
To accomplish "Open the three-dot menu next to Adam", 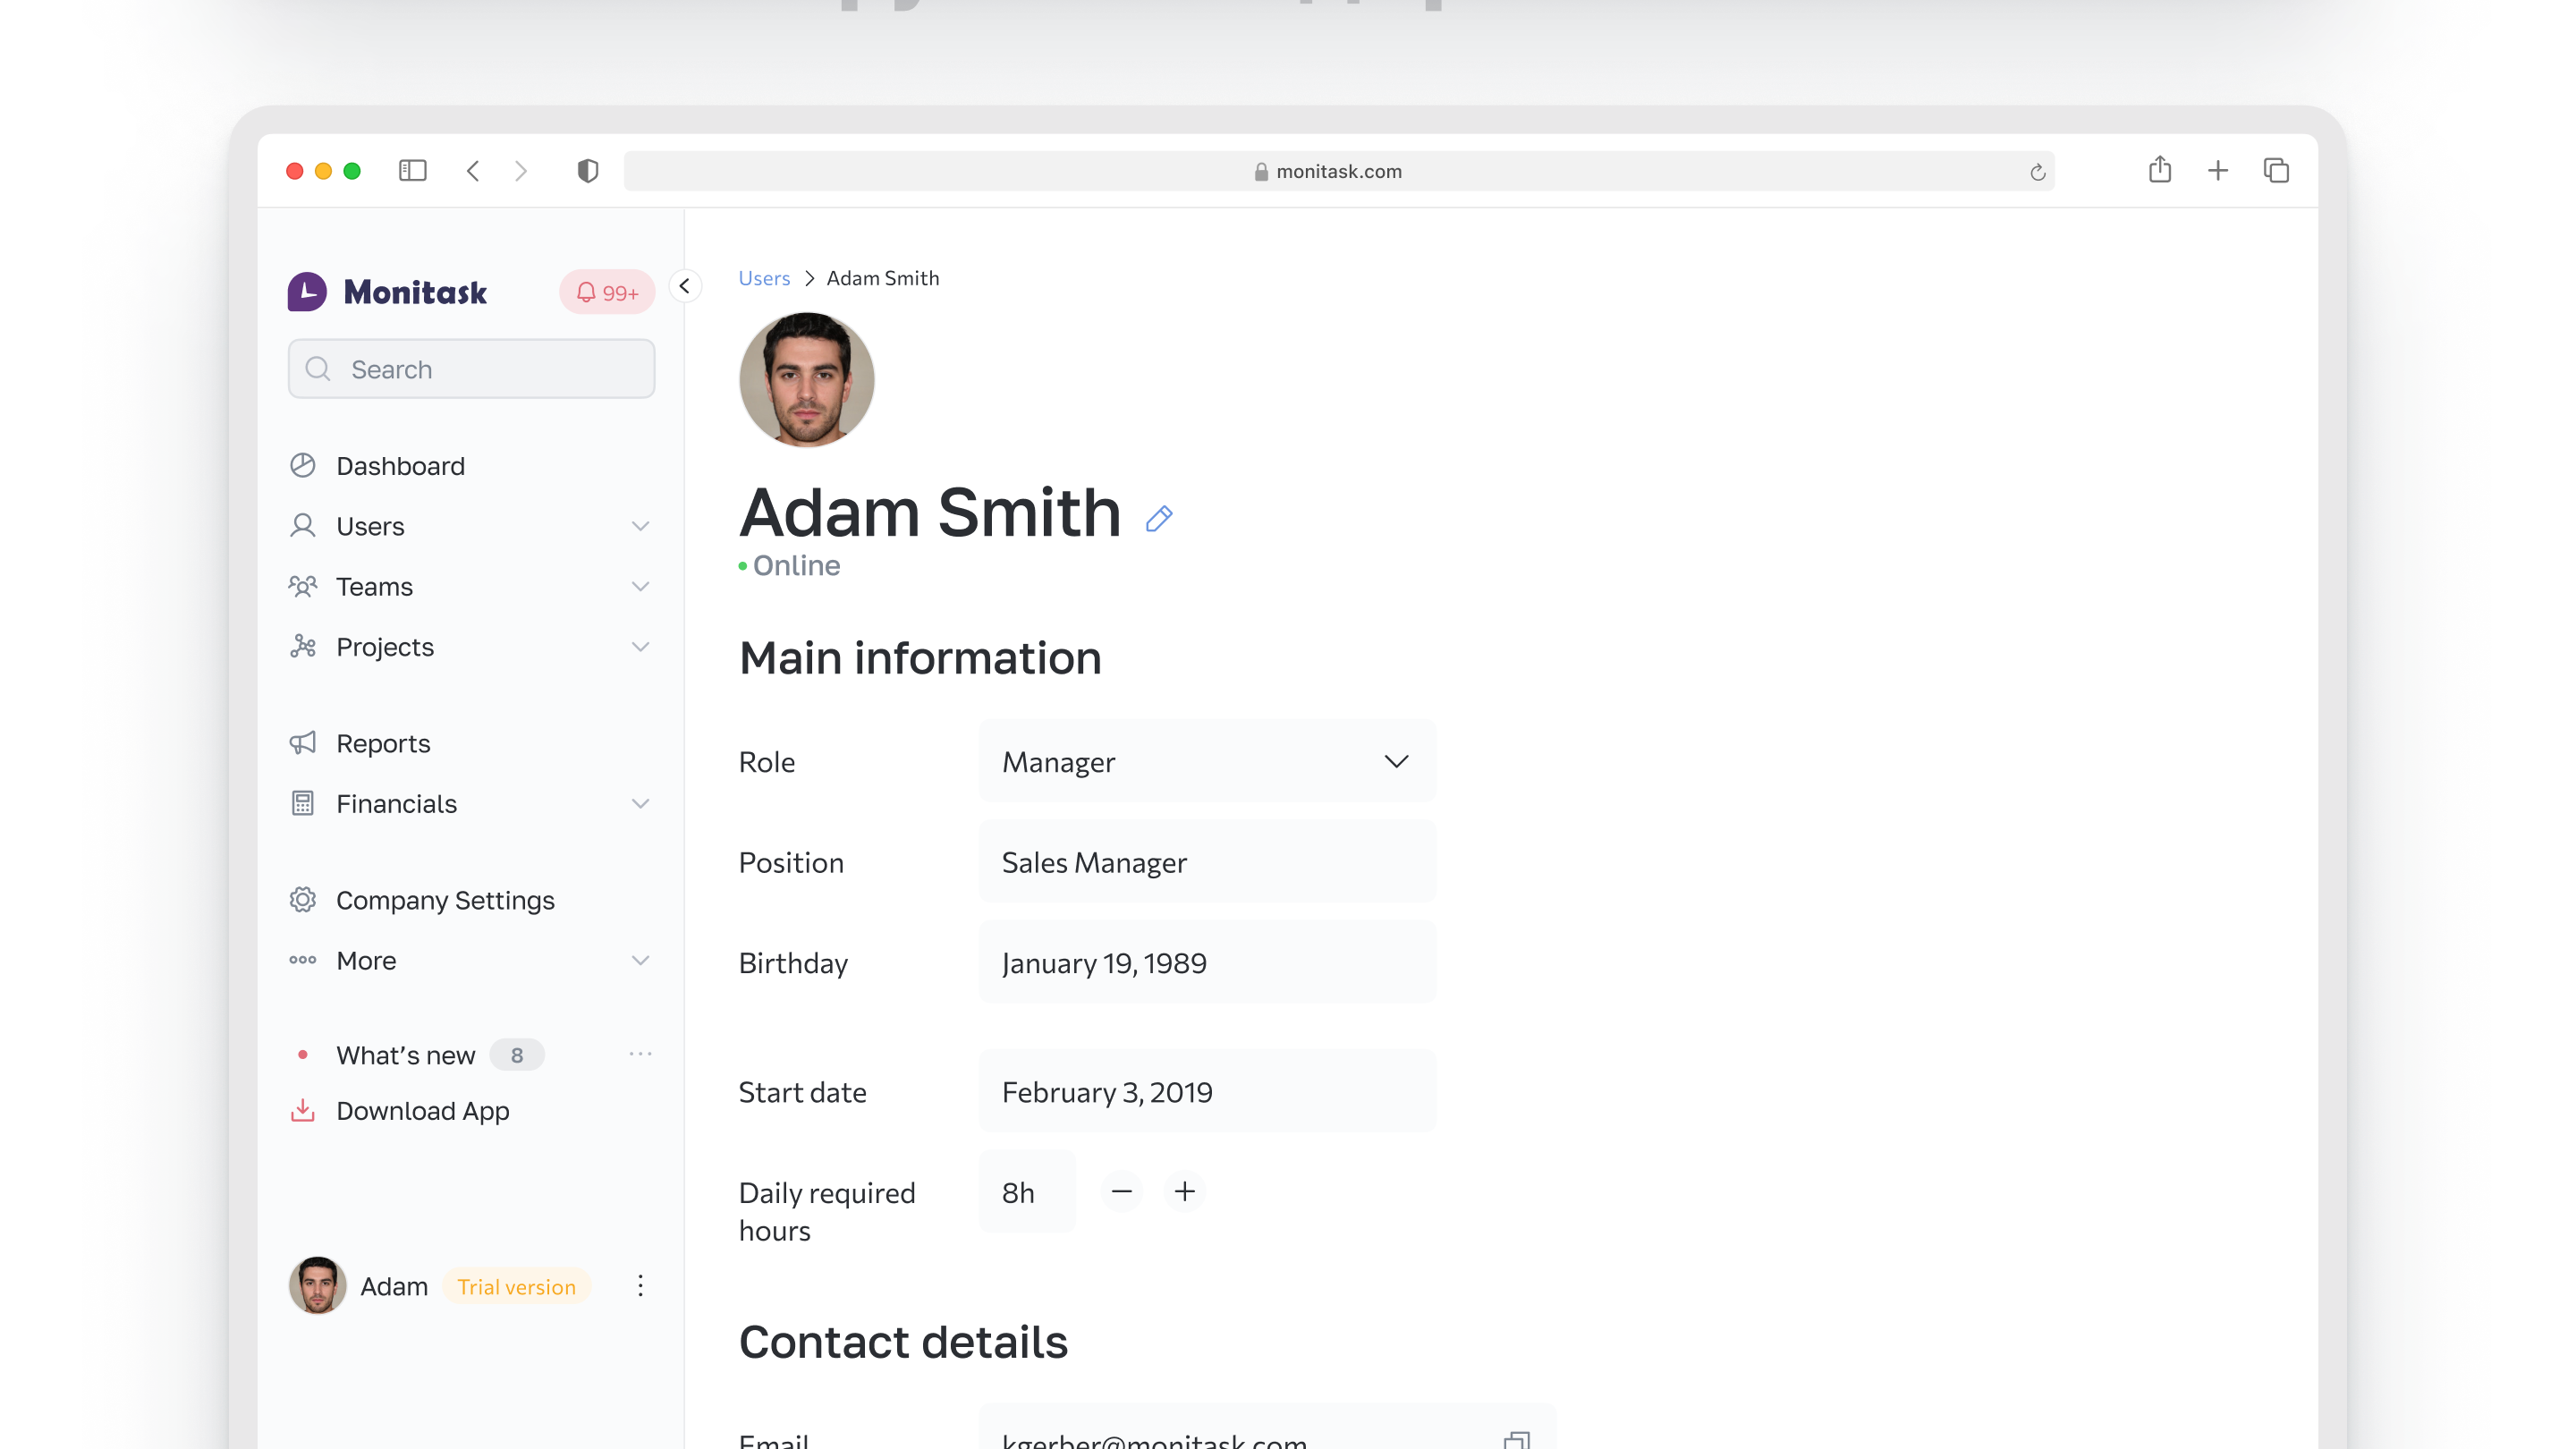I will 640,1285.
